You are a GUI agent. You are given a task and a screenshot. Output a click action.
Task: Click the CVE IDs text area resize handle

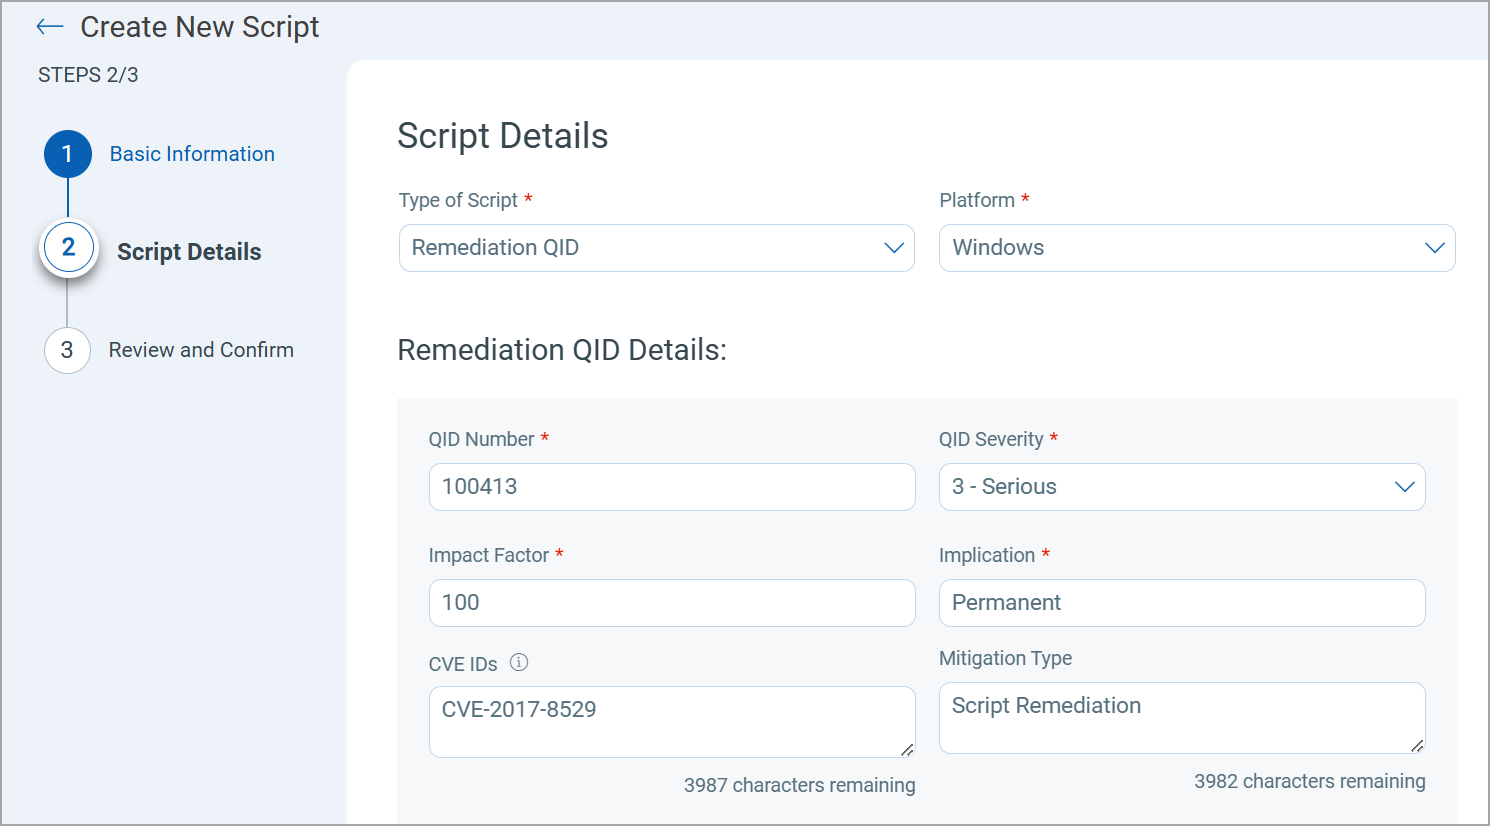907,749
